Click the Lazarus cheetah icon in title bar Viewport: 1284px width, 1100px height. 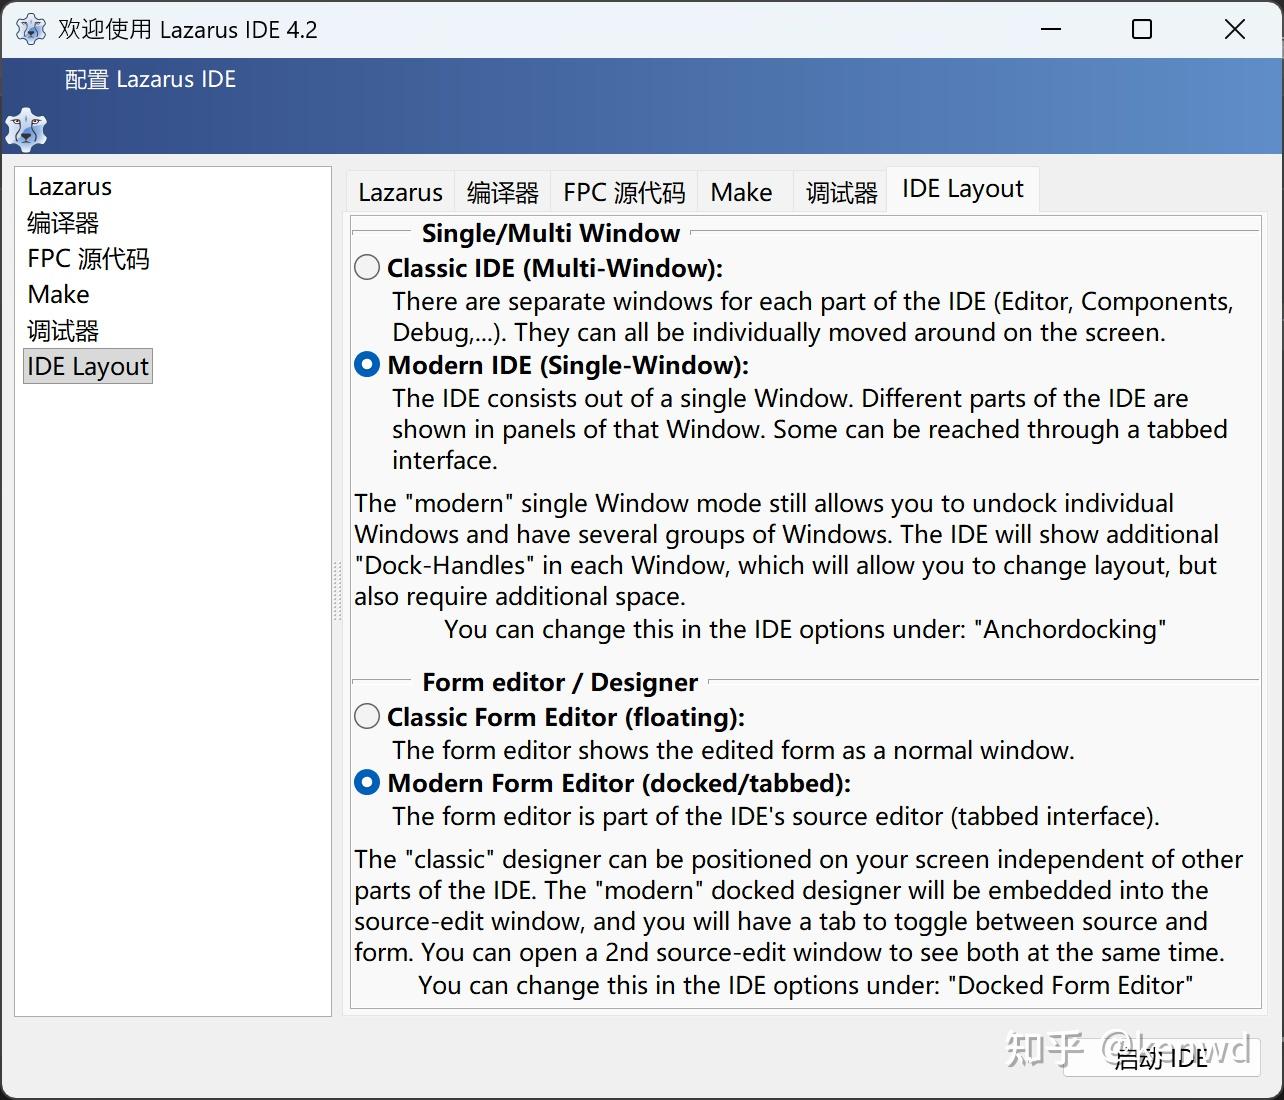click(30, 30)
